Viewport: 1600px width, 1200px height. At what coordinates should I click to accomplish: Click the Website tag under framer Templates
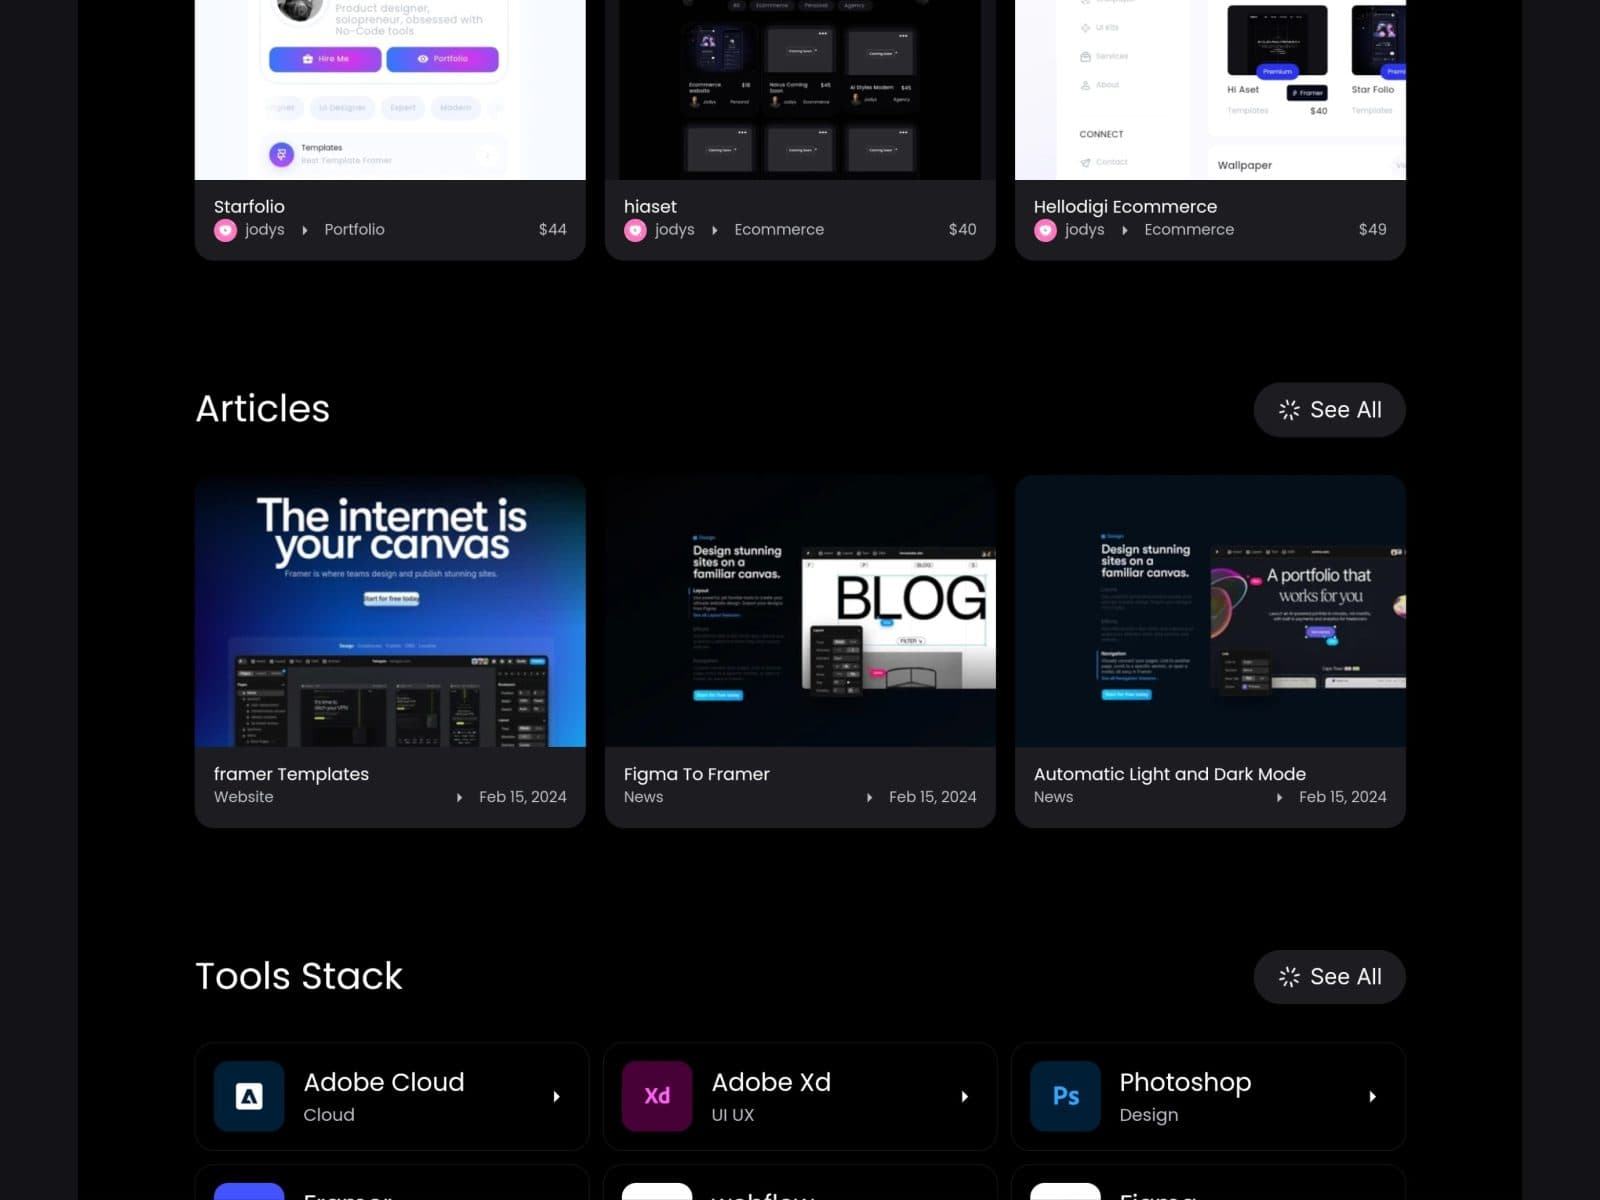coord(243,797)
